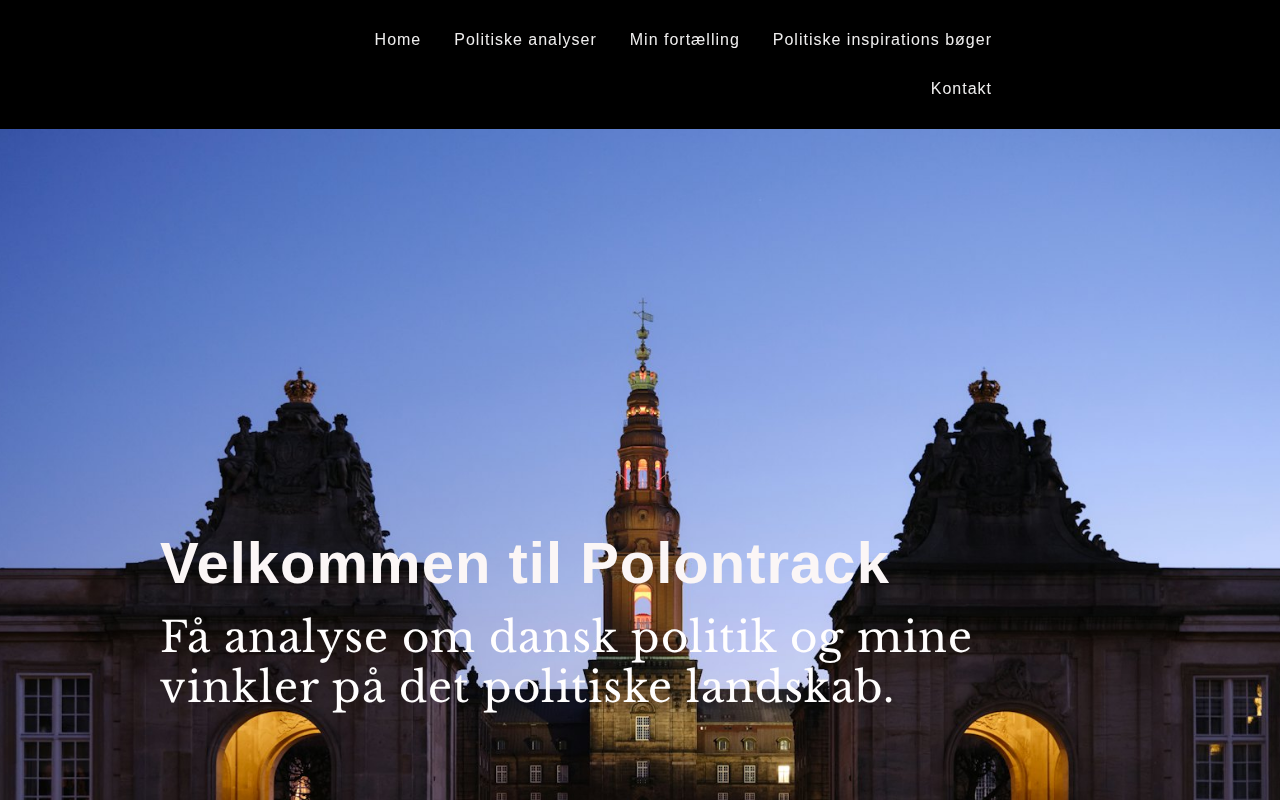This screenshot has width=1280, height=800.
Task: Click the red-lit windows on the tower
Action: tap(643, 474)
